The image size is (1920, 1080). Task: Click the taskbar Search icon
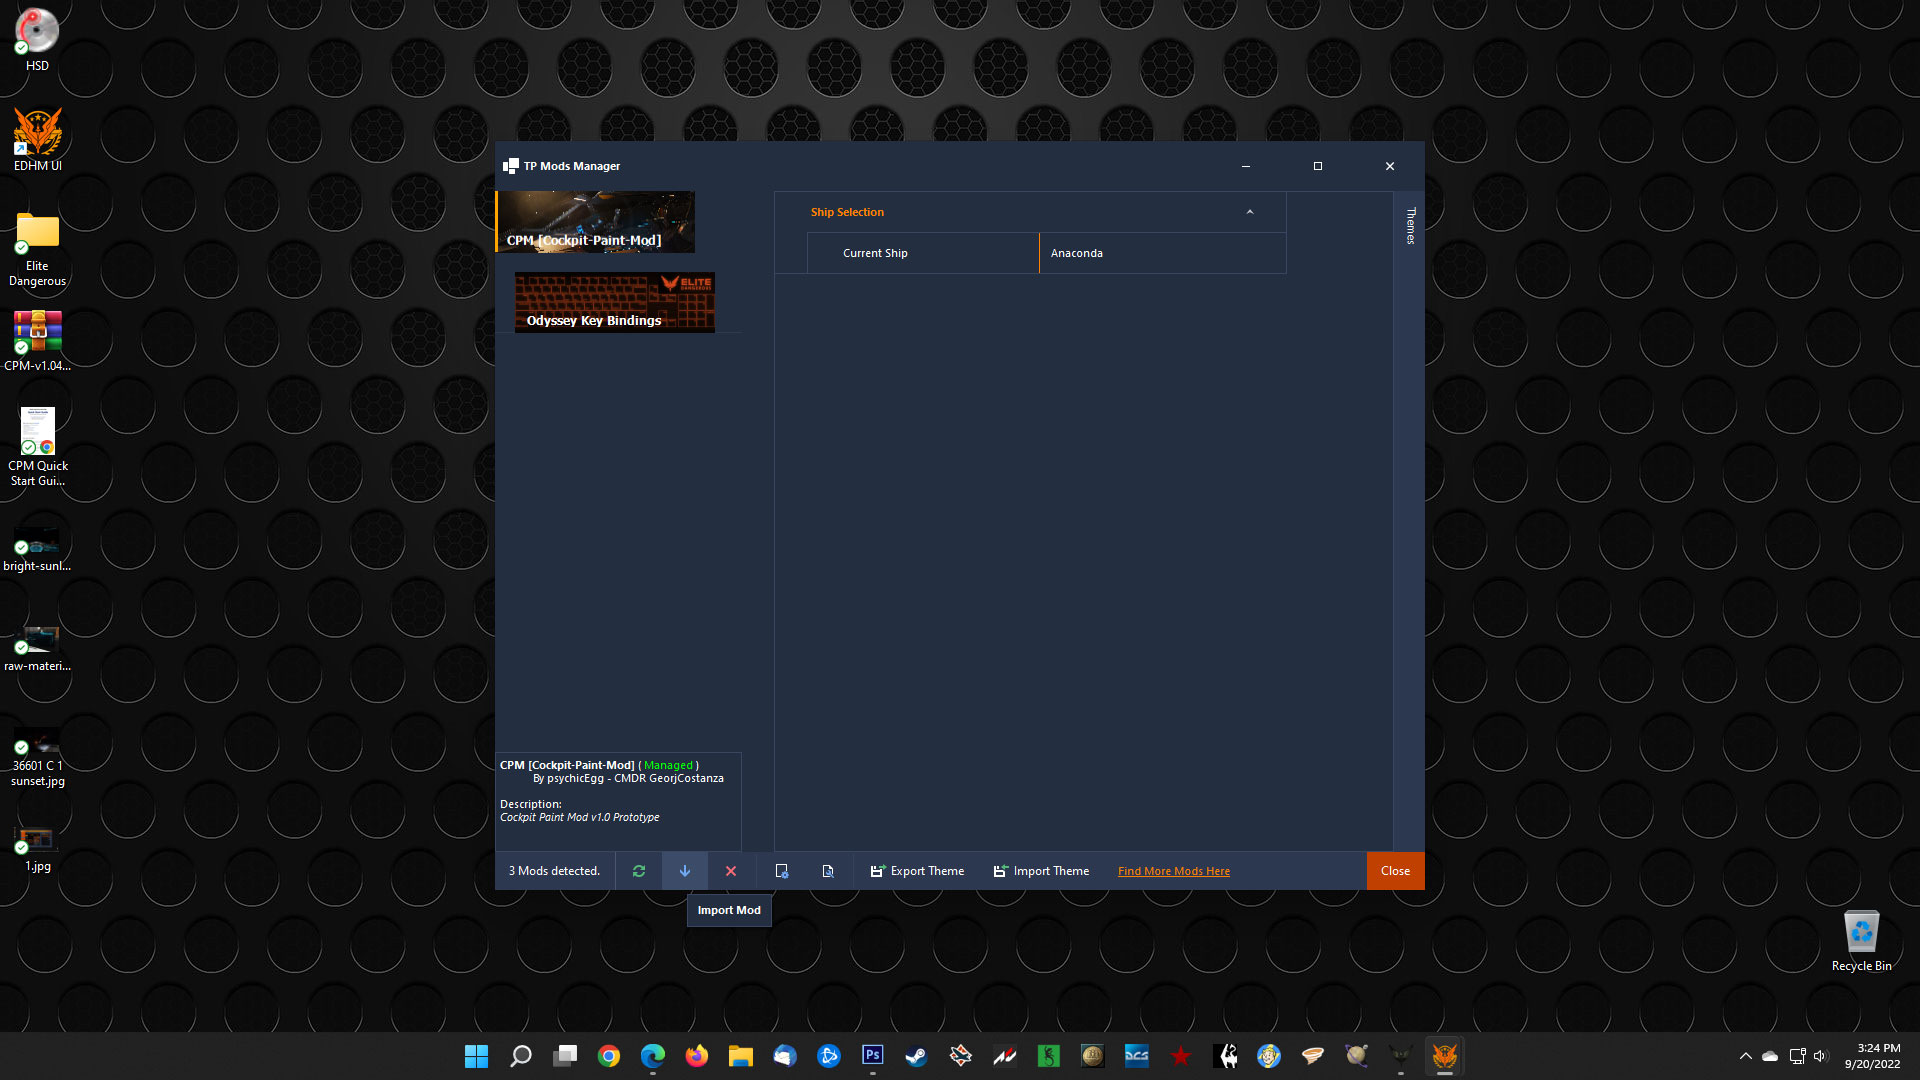coord(520,1056)
